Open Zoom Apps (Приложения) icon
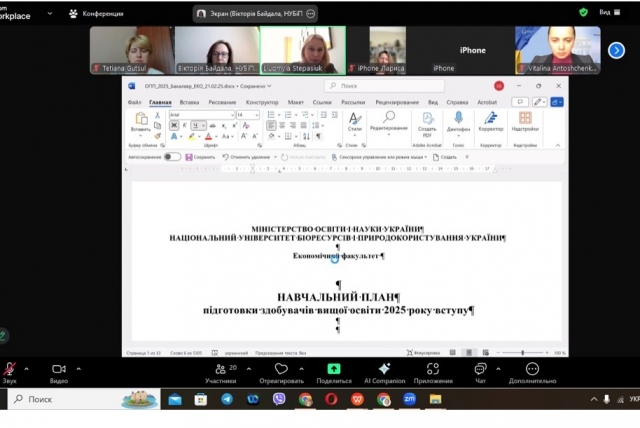The width and height of the screenshot is (640, 428). coord(433,373)
